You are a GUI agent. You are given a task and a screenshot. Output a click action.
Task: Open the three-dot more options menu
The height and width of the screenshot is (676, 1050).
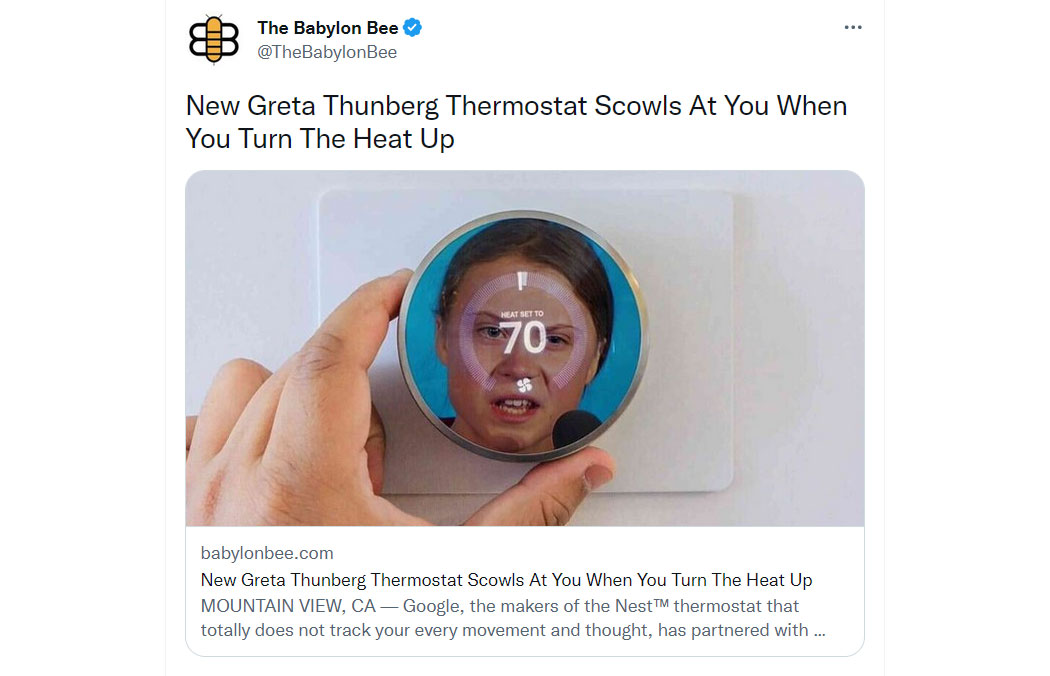pos(852,27)
